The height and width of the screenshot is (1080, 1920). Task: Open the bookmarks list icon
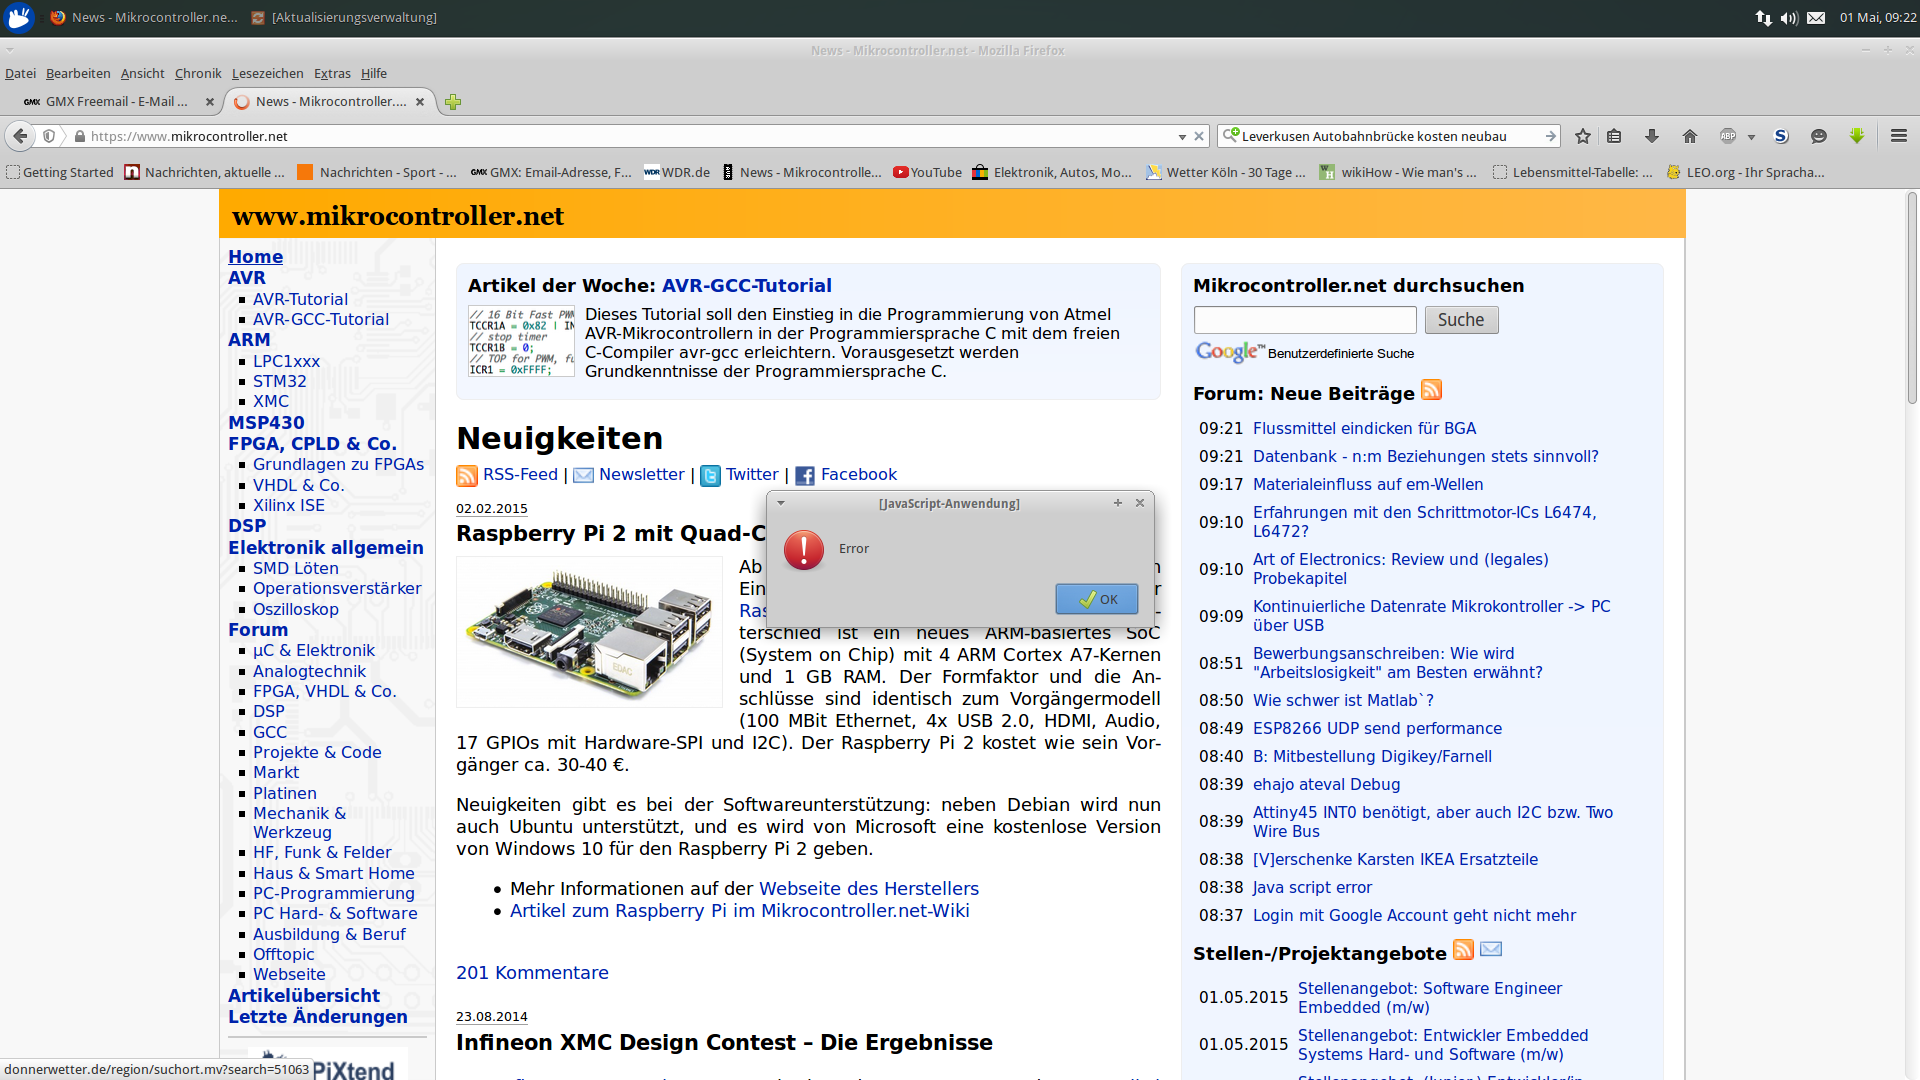(1614, 136)
